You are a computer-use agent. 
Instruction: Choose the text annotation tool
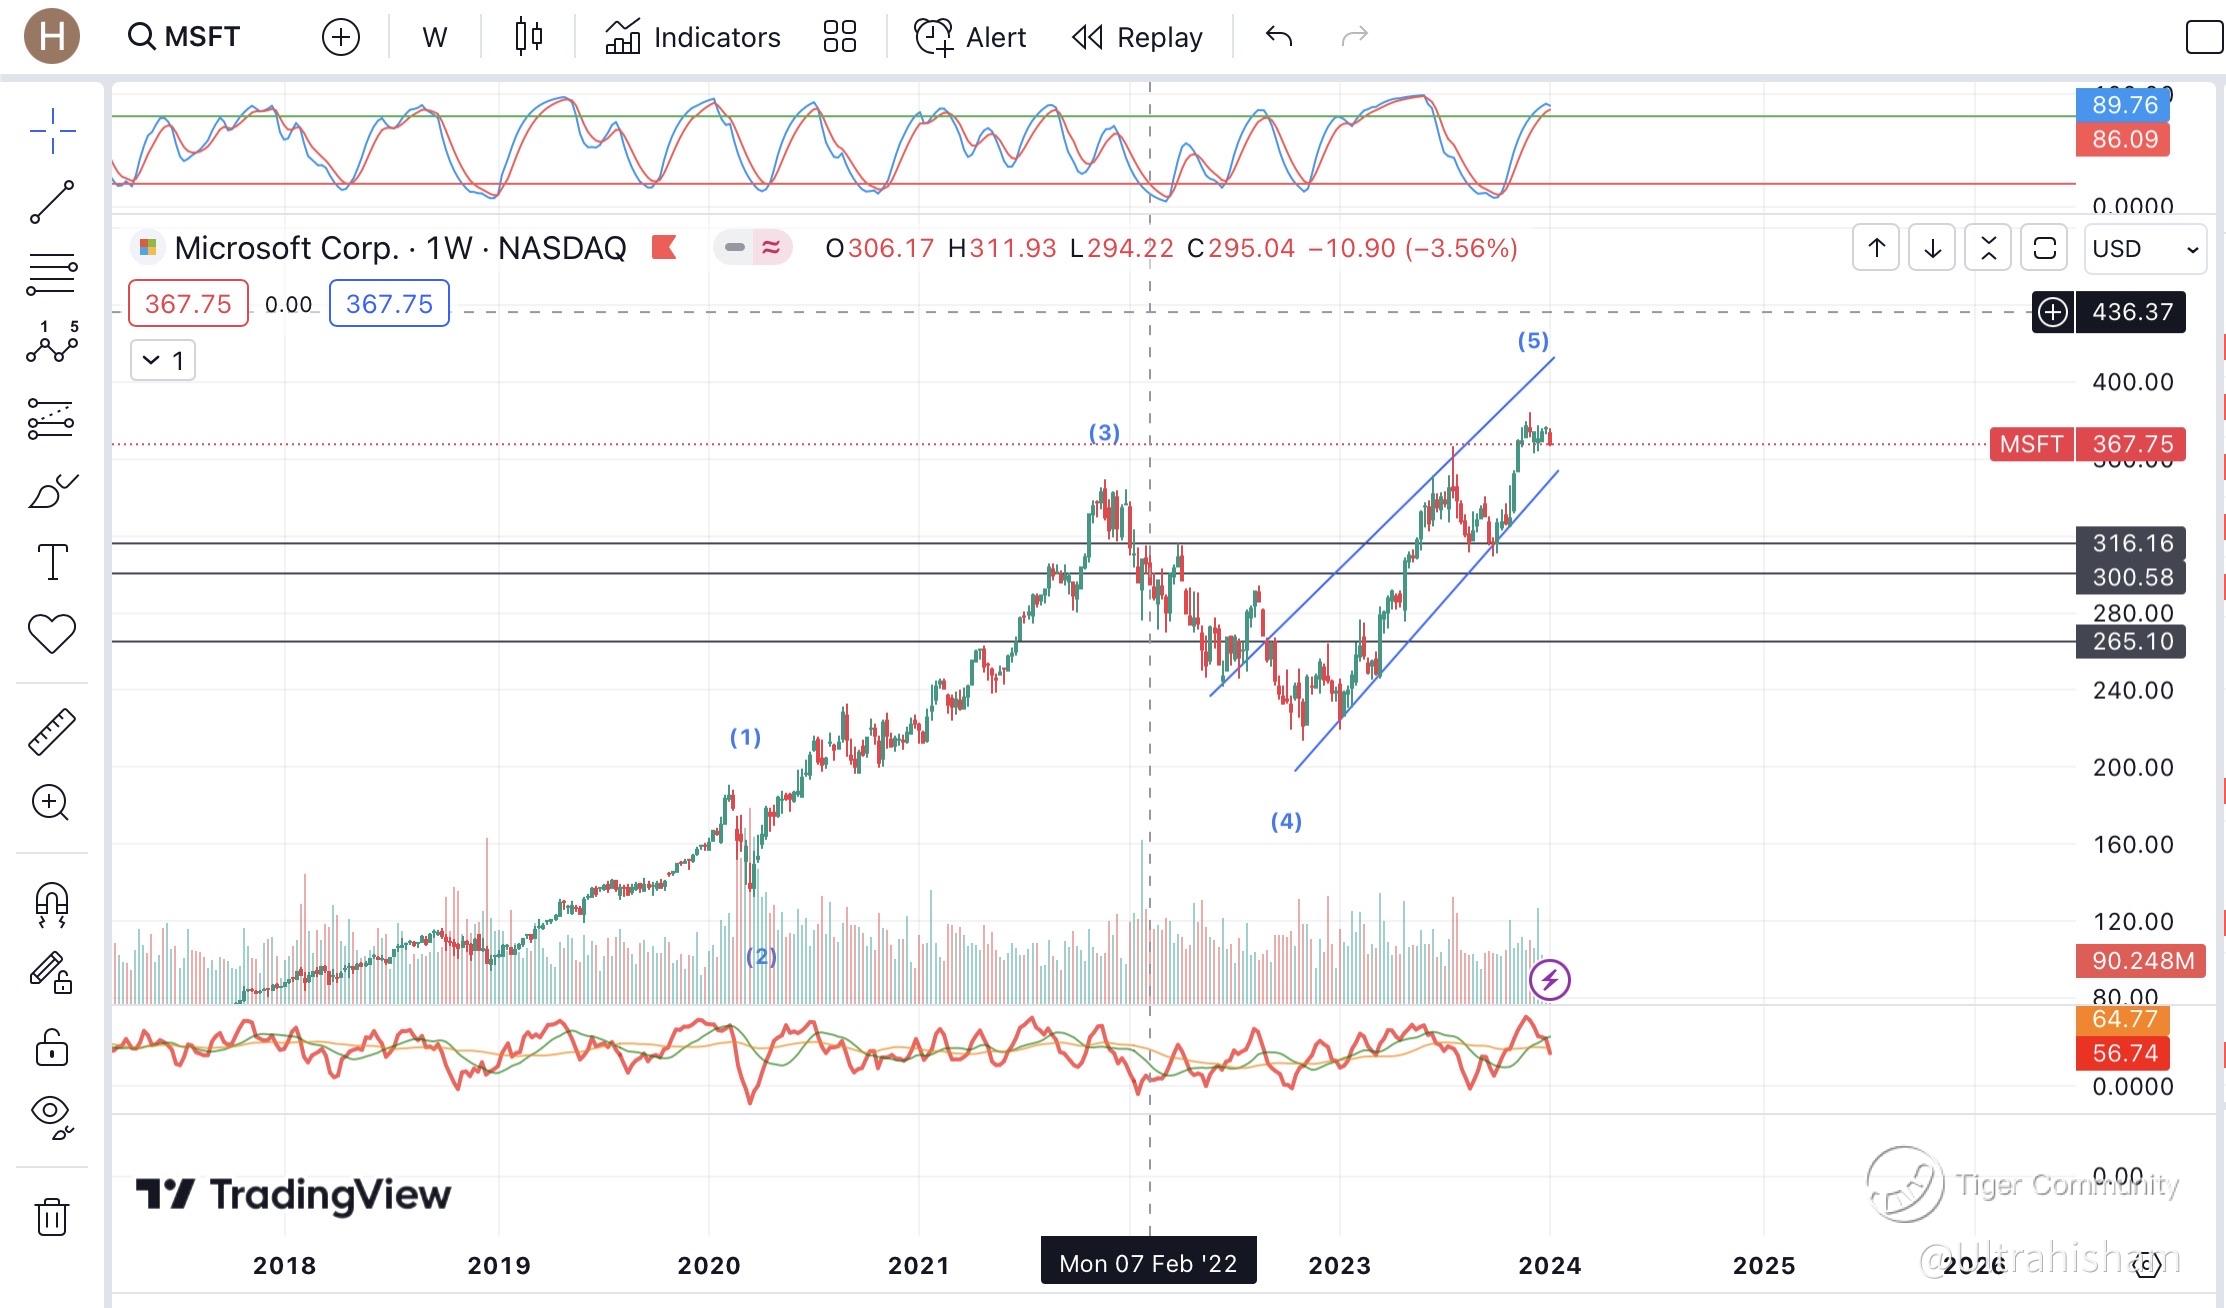point(51,562)
